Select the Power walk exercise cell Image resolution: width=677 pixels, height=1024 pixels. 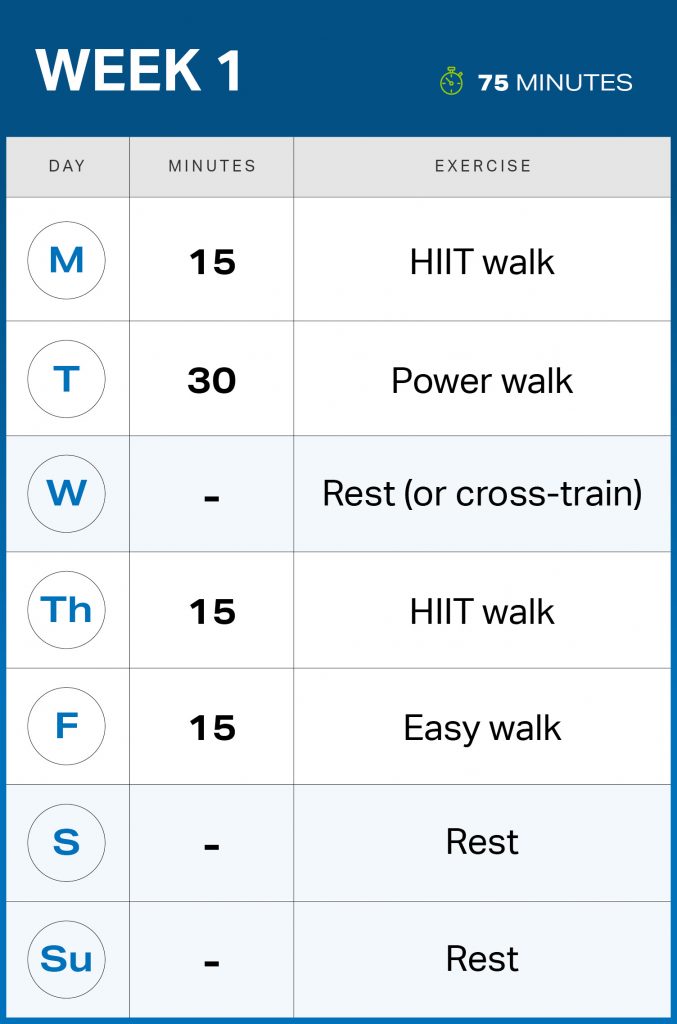[482, 380]
